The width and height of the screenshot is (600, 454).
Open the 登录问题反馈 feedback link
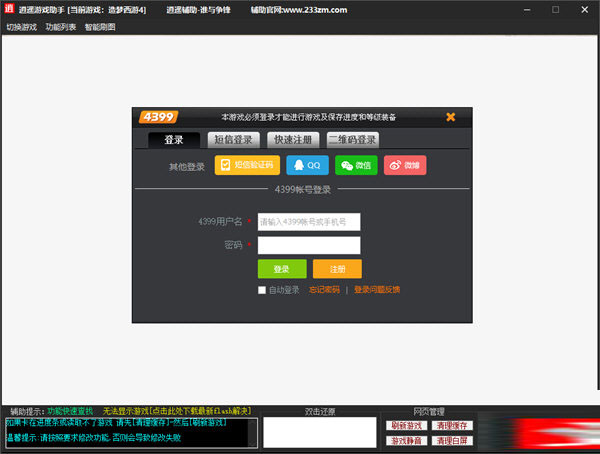(377, 290)
